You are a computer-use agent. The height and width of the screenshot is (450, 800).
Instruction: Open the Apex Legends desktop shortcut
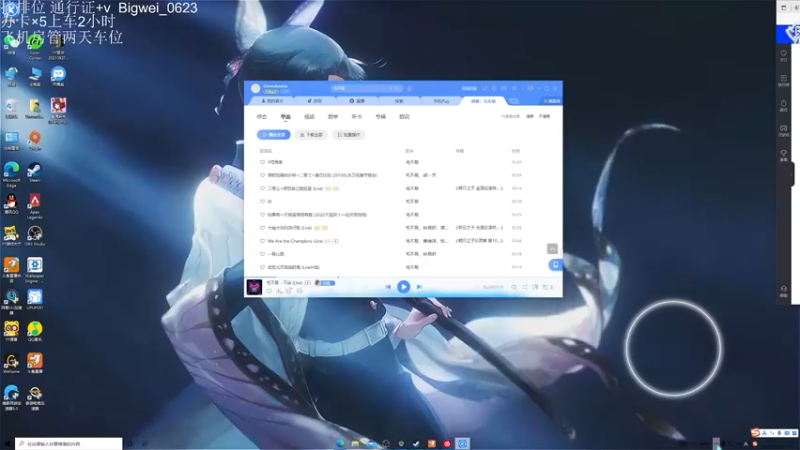(35, 206)
